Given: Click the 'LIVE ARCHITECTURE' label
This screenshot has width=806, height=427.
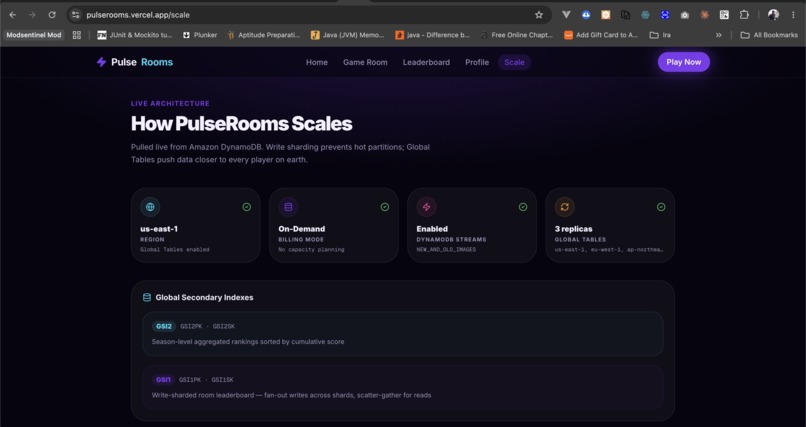Looking at the screenshot, I should (x=170, y=103).
